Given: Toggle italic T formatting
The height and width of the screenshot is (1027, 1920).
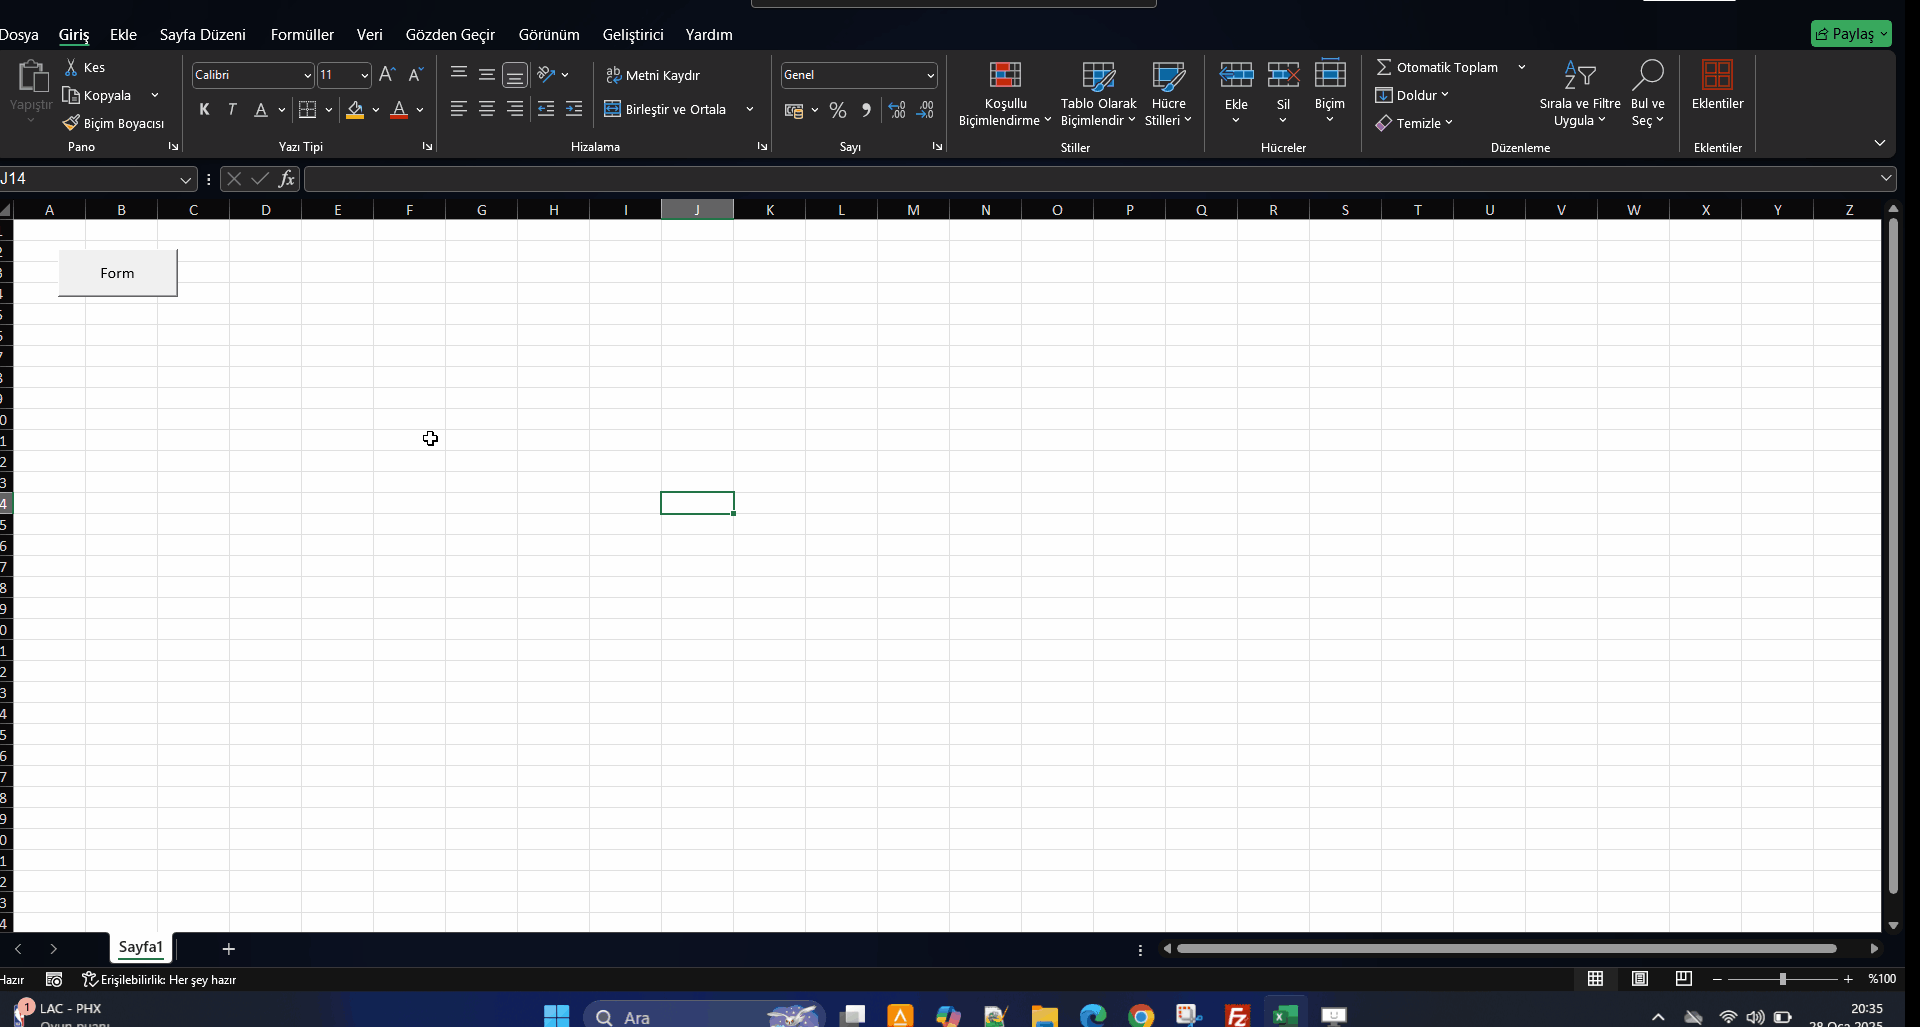Looking at the screenshot, I should tap(232, 110).
